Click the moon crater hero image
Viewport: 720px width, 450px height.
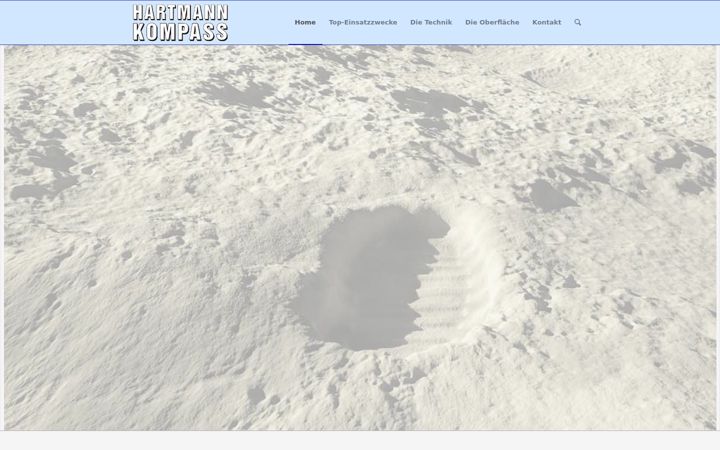coord(360,238)
